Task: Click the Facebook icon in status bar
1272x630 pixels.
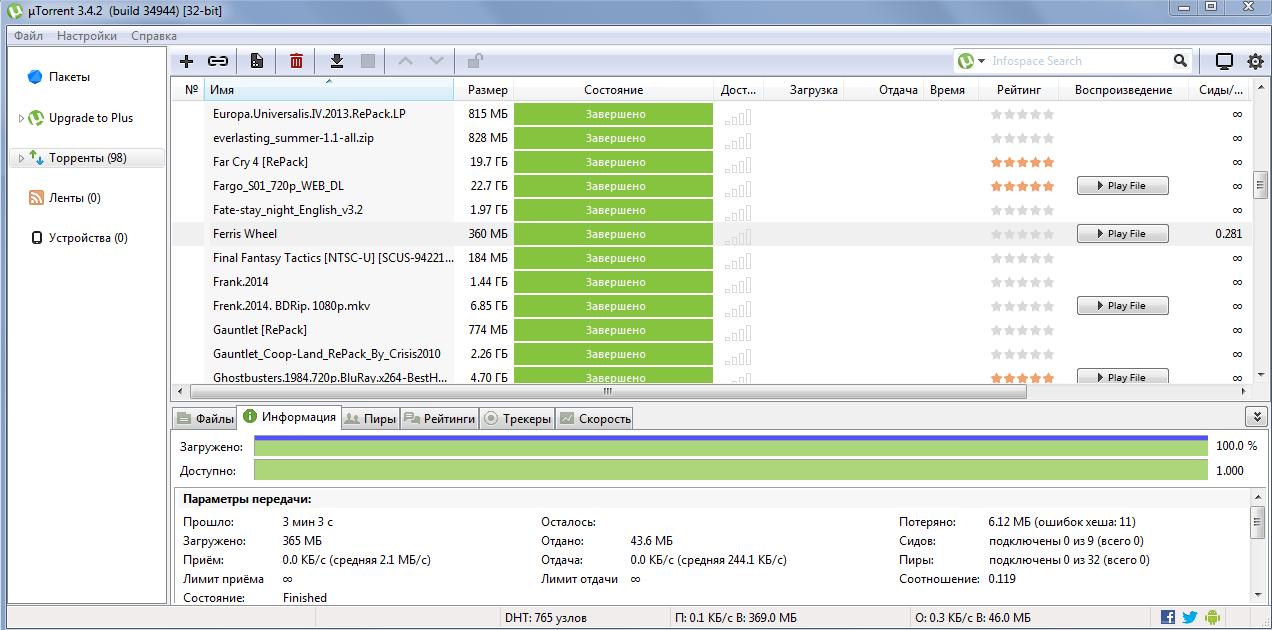Action: [x=1168, y=617]
